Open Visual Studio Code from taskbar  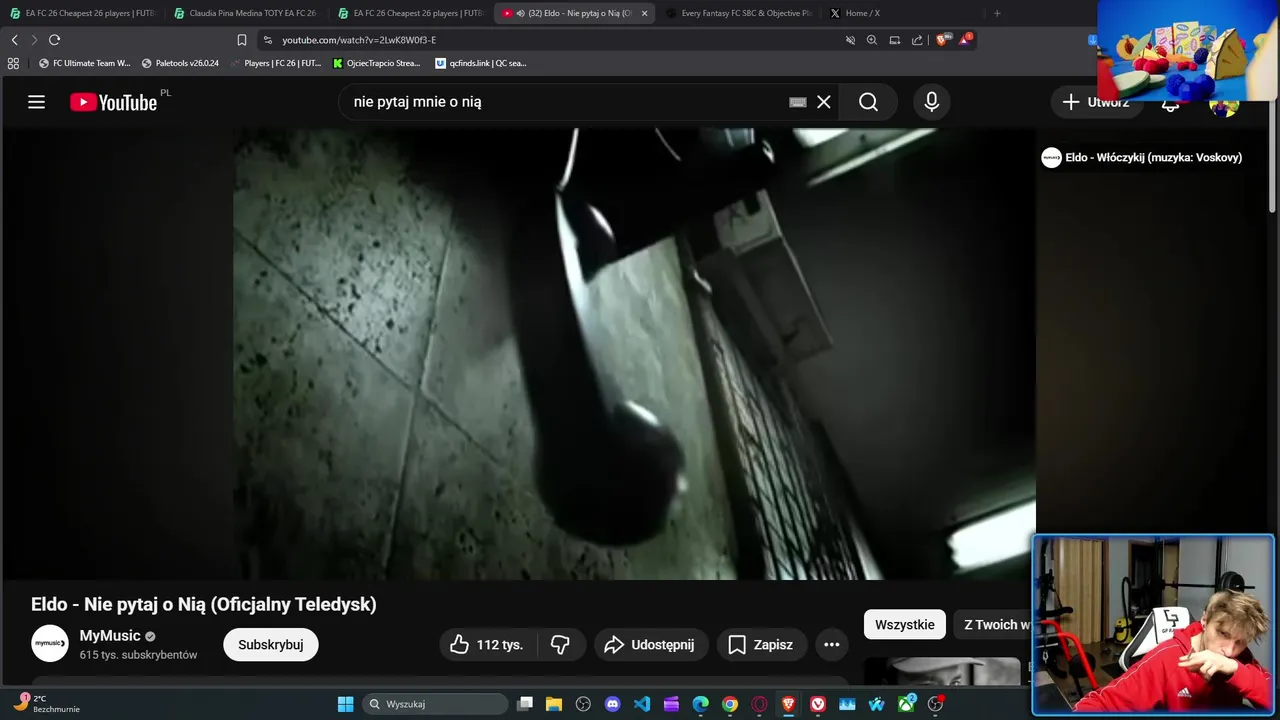click(x=642, y=704)
